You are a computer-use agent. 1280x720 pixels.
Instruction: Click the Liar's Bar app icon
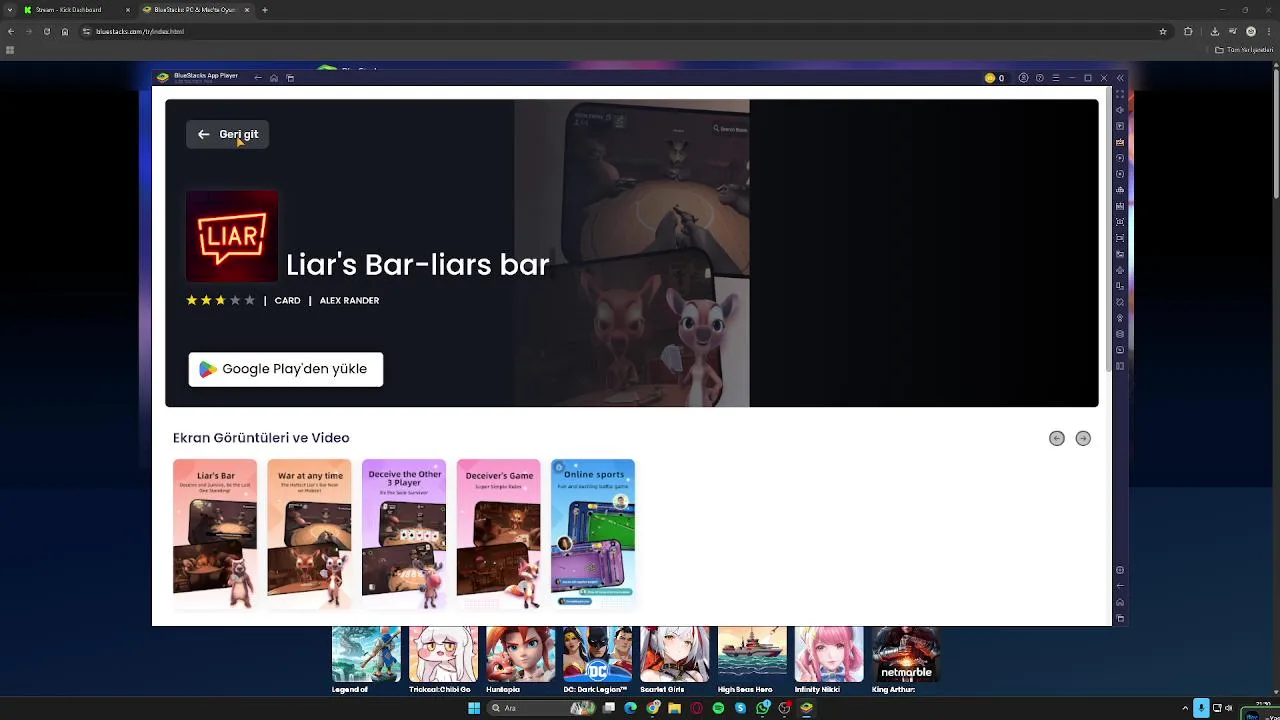click(232, 236)
